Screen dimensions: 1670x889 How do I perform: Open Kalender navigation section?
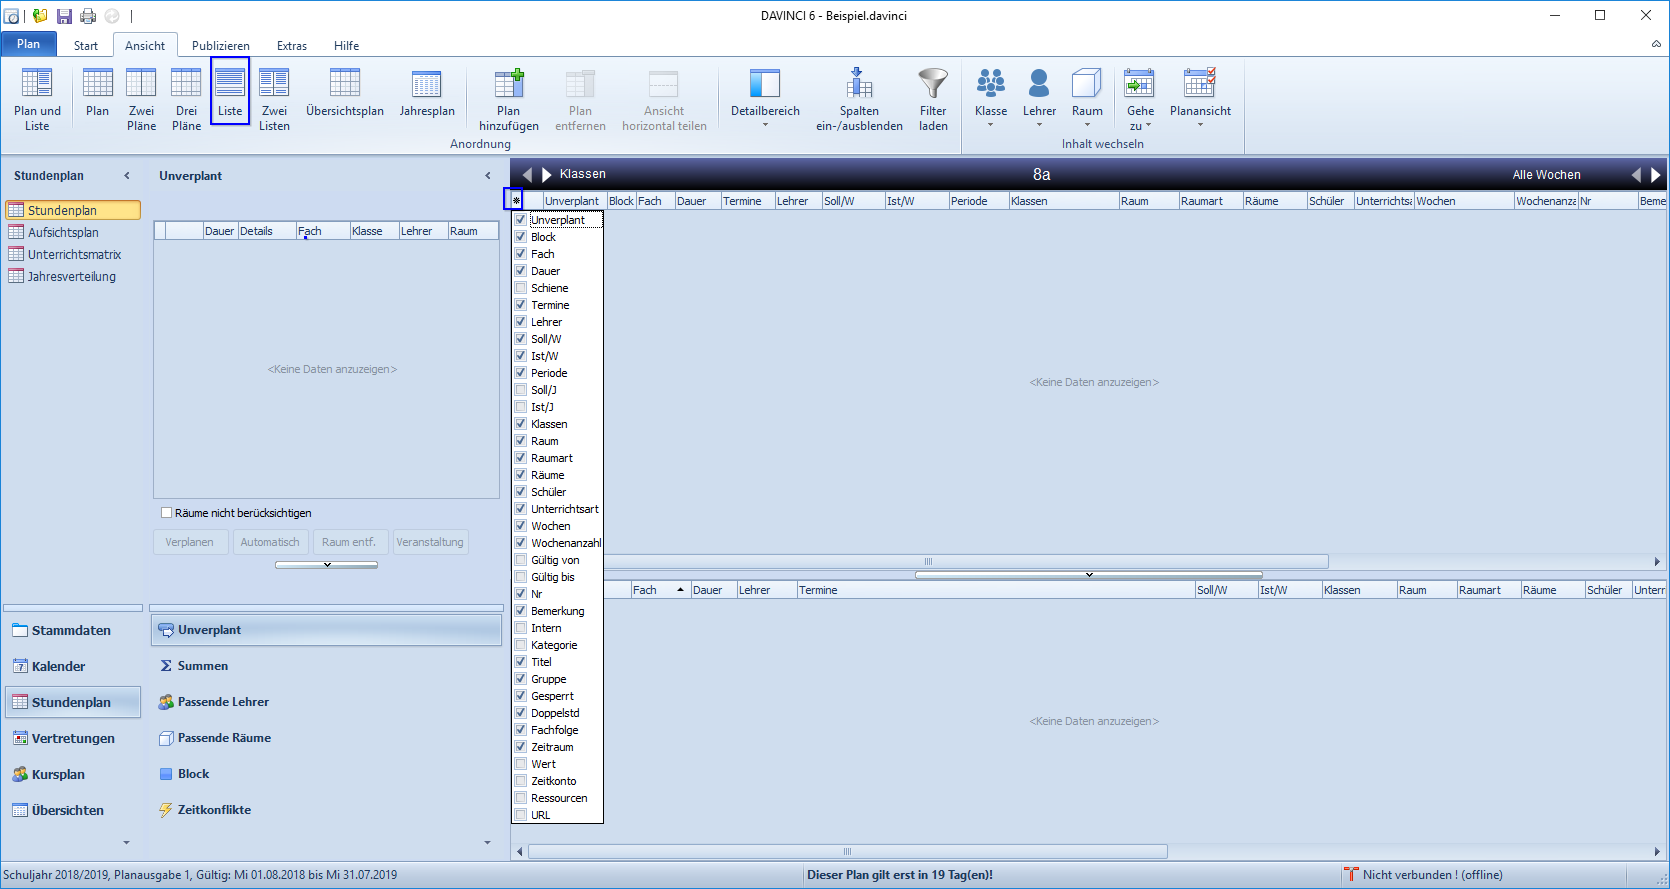[x=72, y=666]
